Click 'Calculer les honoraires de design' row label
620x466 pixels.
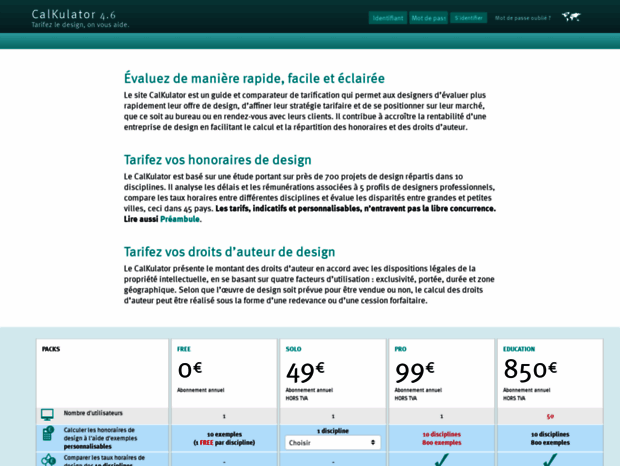[x=100, y=438]
